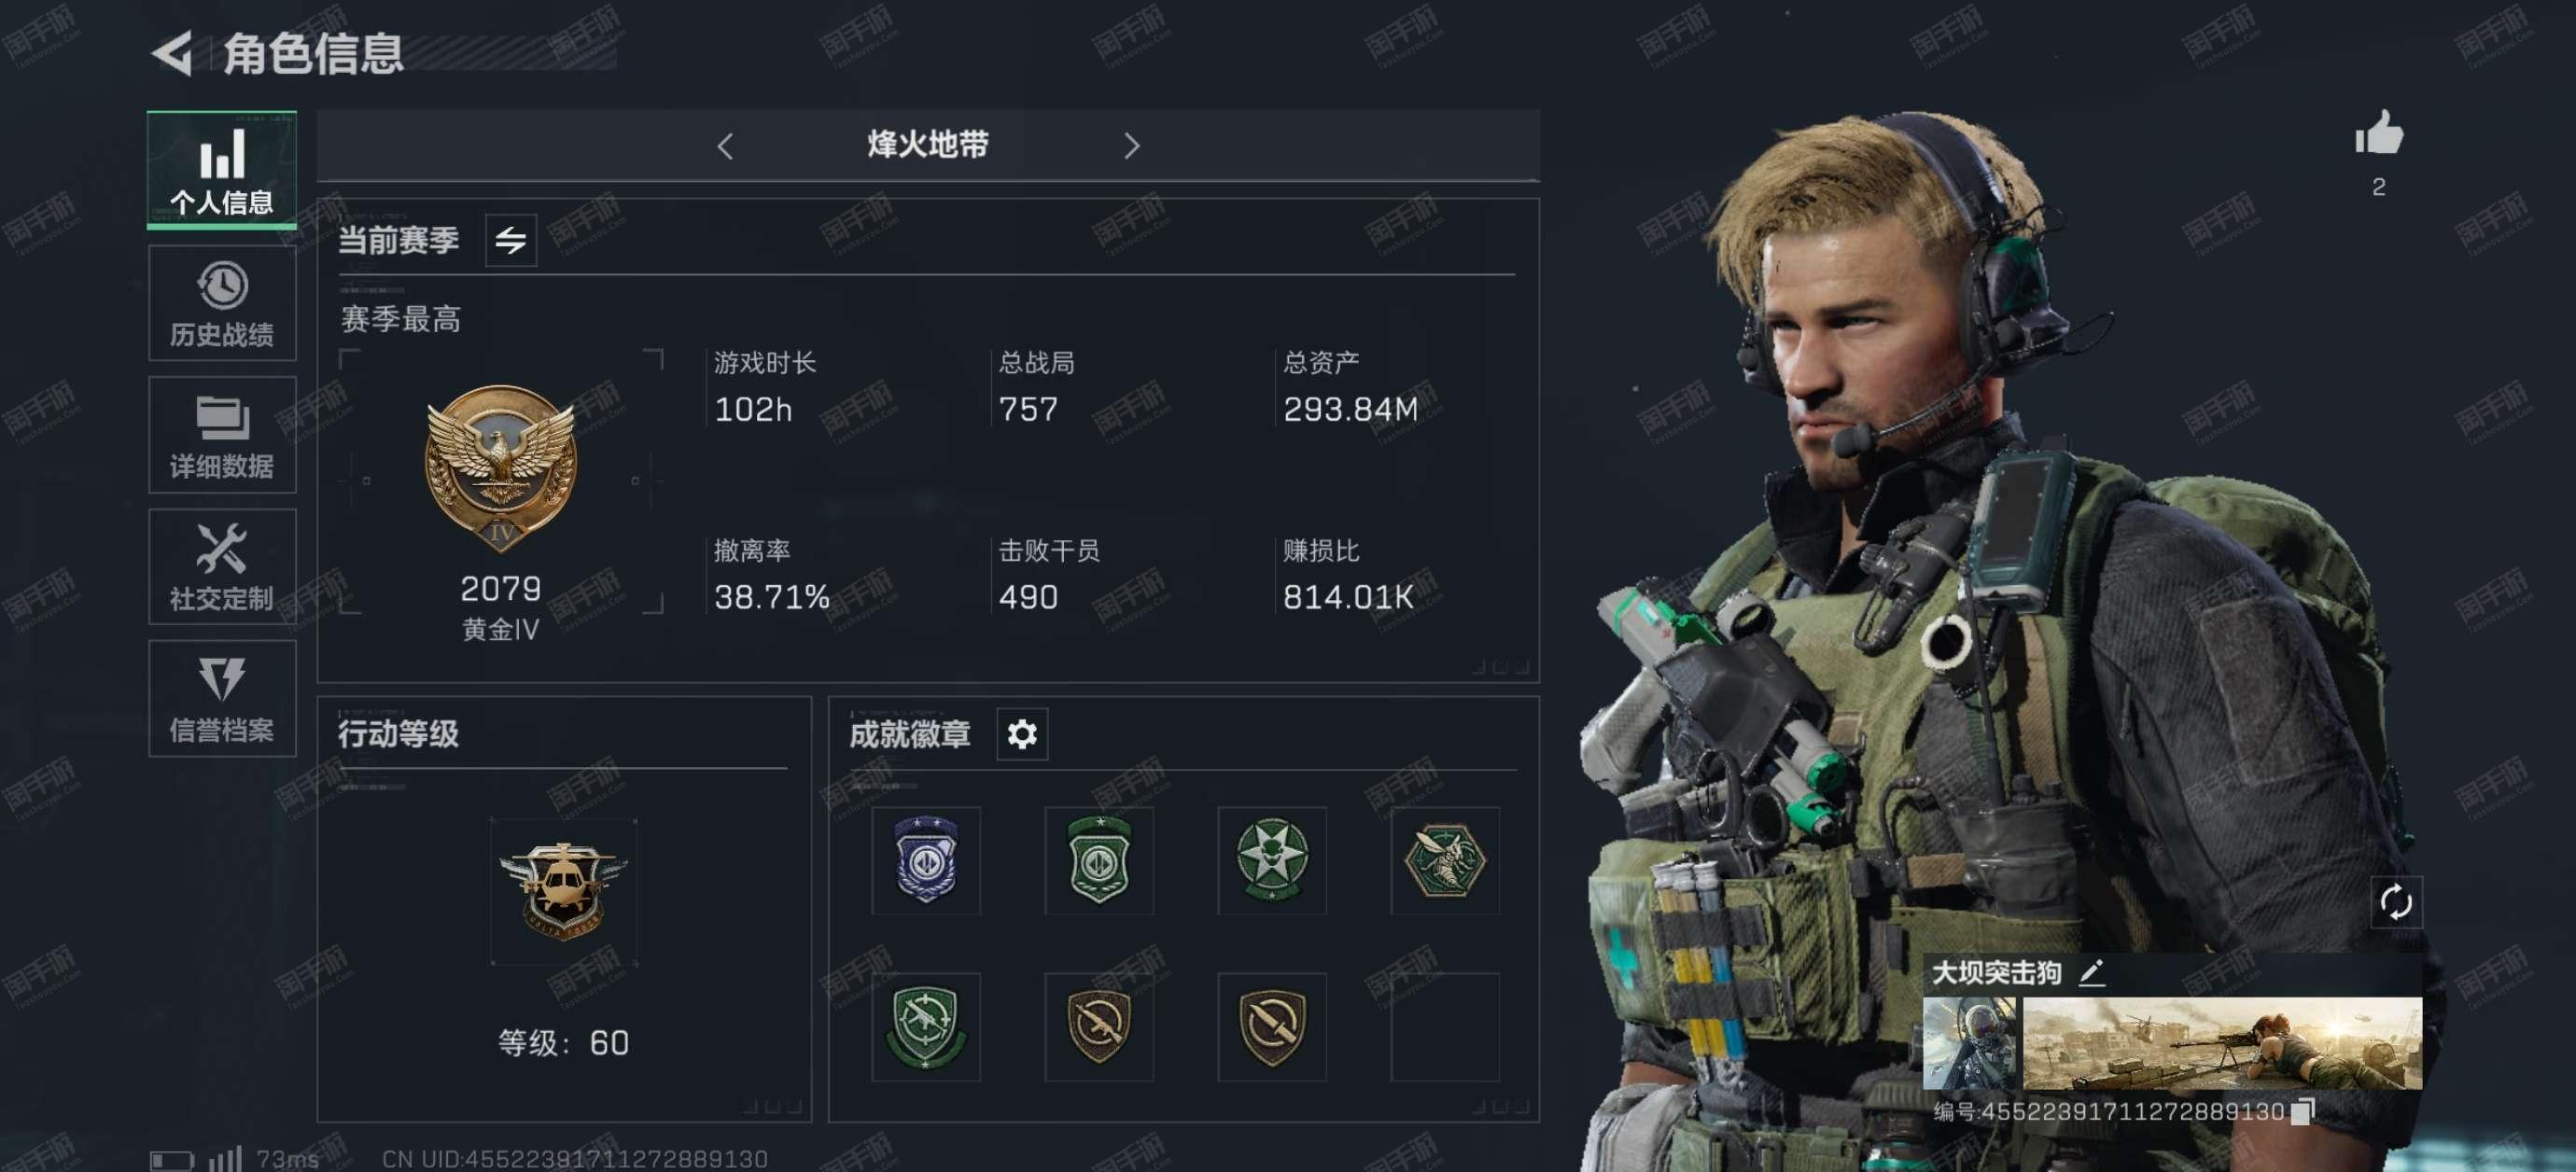Select the blue shield achievement badge

(926, 860)
